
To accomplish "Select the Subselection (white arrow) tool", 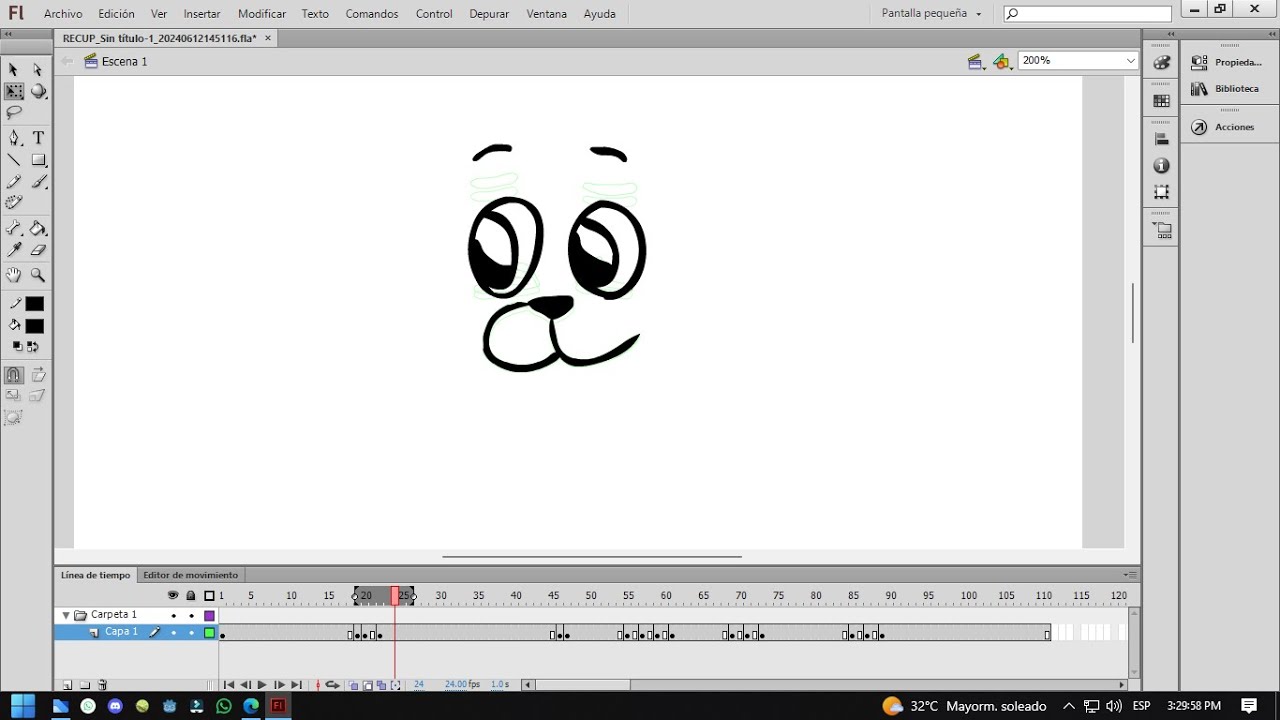I will point(38,70).
